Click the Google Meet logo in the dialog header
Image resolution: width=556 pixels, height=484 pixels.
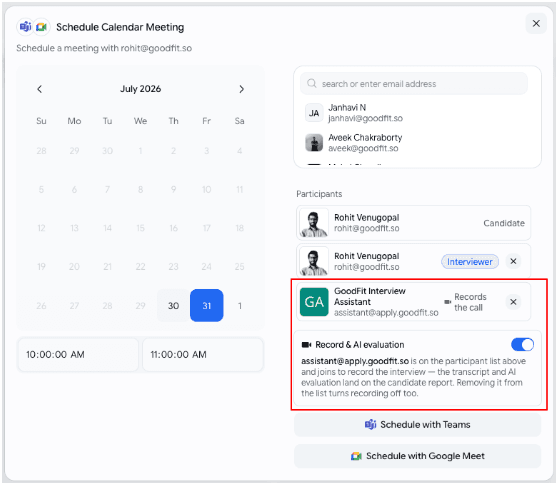click(41, 27)
